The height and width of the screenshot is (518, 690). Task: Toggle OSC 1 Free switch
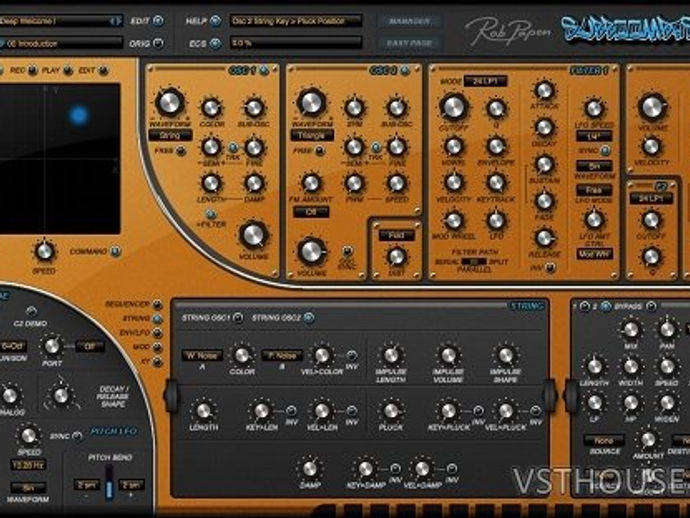[x=180, y=151]
